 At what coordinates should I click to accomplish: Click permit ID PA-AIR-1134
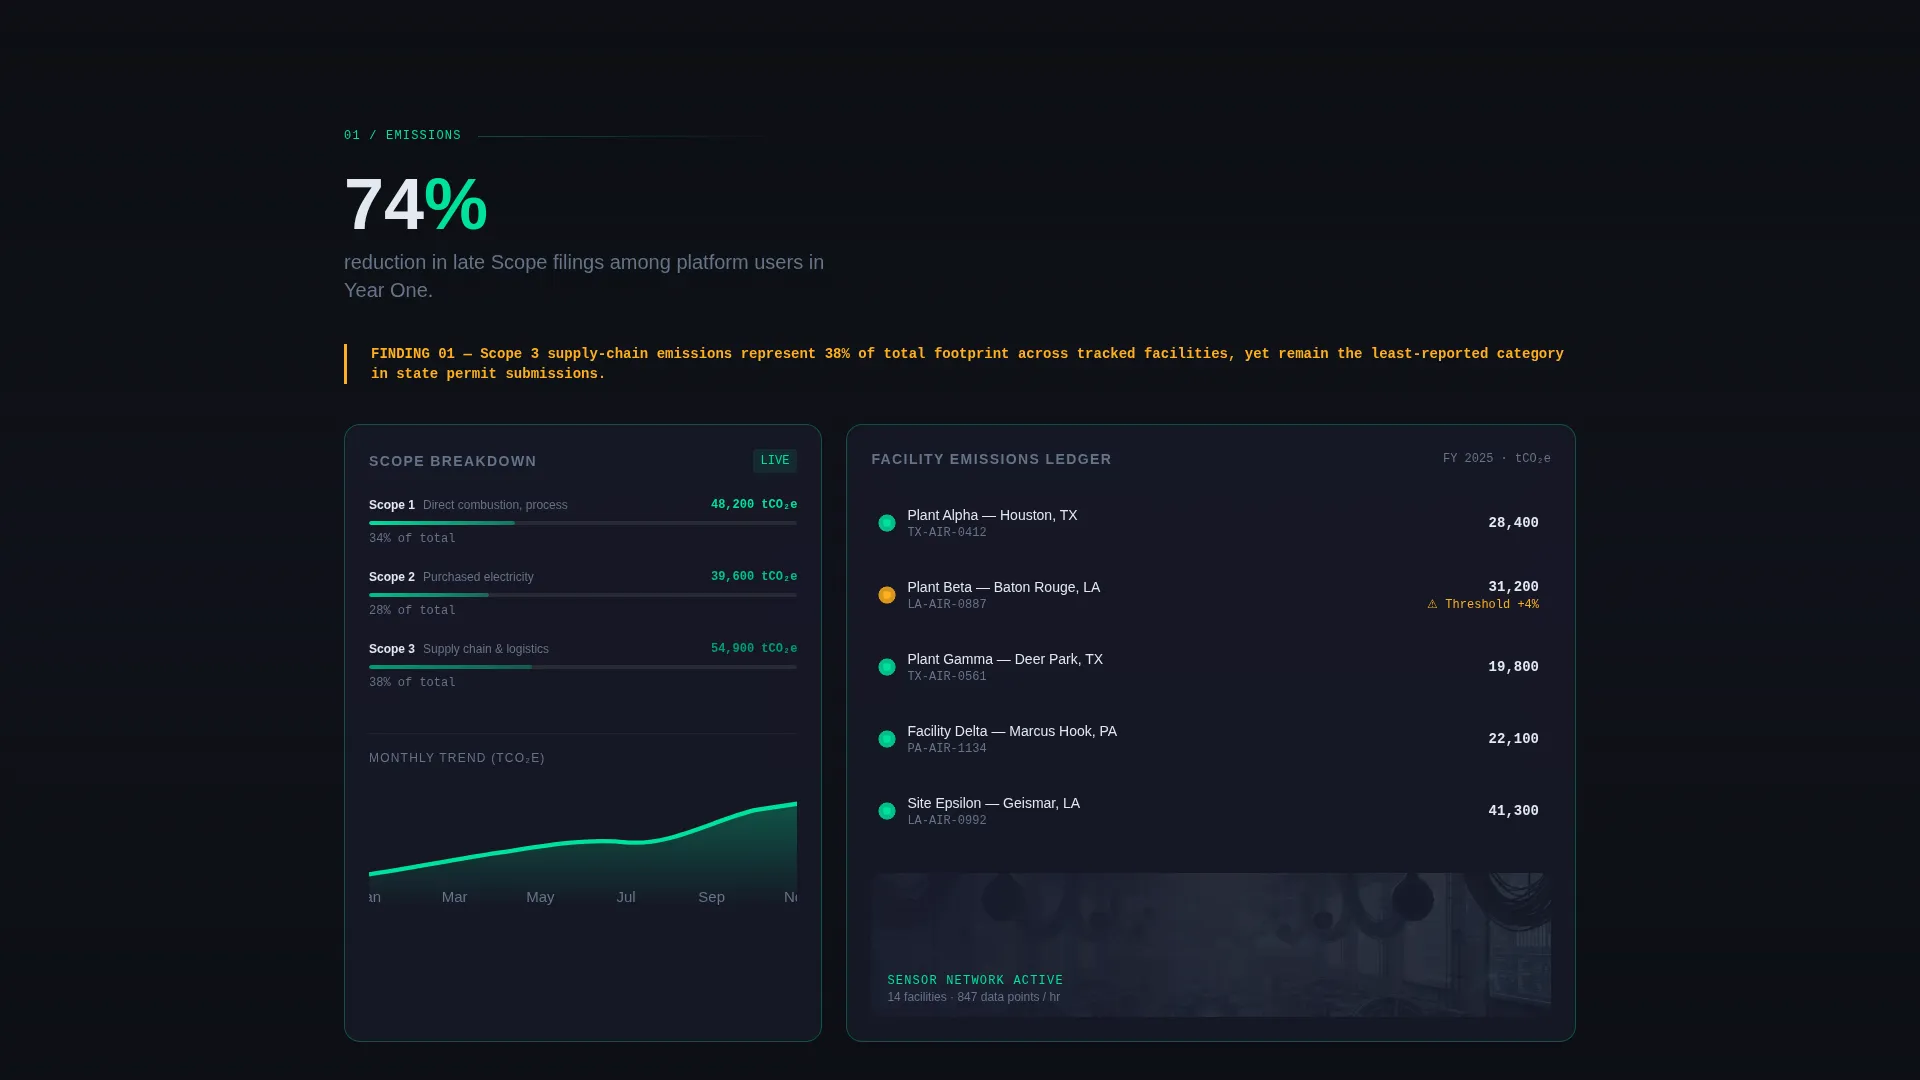click(x=947, y=749)
